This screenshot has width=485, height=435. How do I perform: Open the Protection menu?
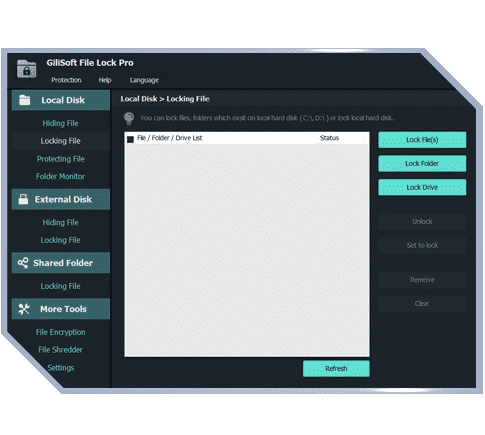(66, 80)
